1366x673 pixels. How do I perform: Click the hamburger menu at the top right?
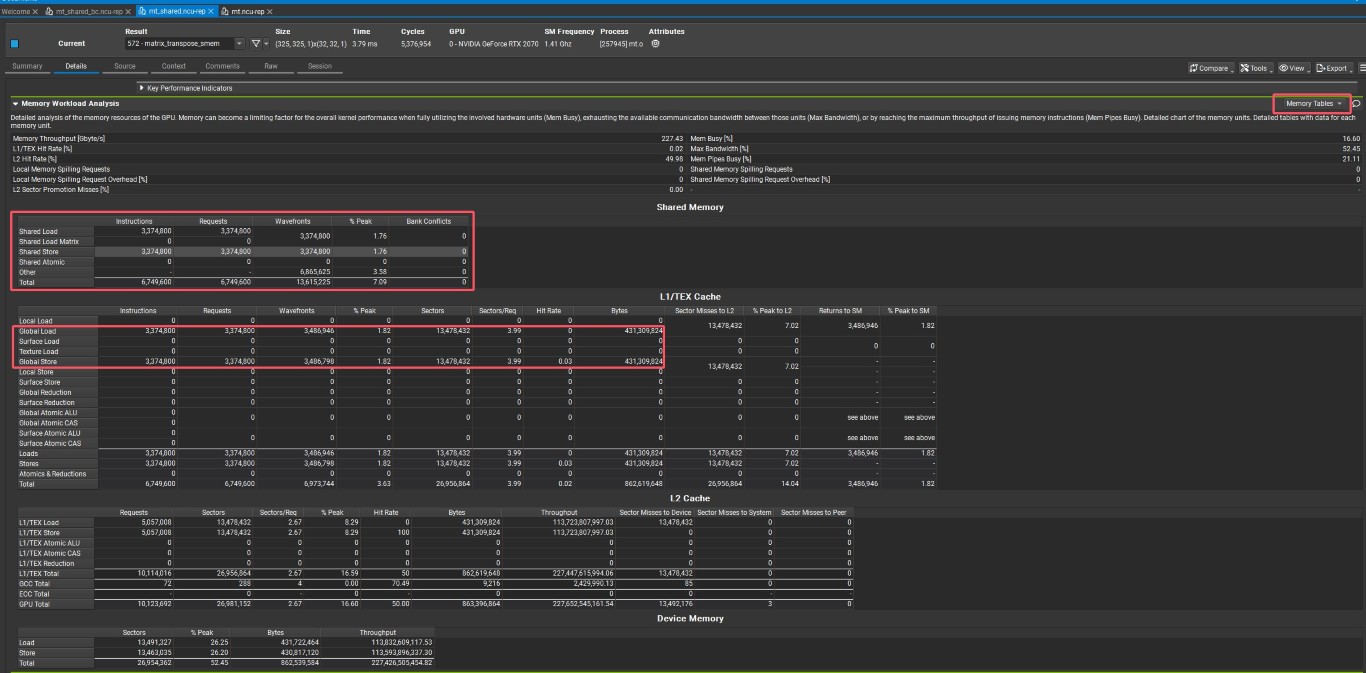(1361, 66)
